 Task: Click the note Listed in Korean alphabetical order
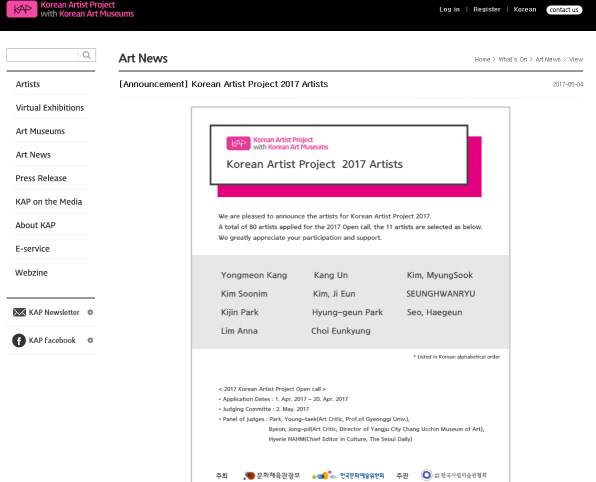pos(457,357)
